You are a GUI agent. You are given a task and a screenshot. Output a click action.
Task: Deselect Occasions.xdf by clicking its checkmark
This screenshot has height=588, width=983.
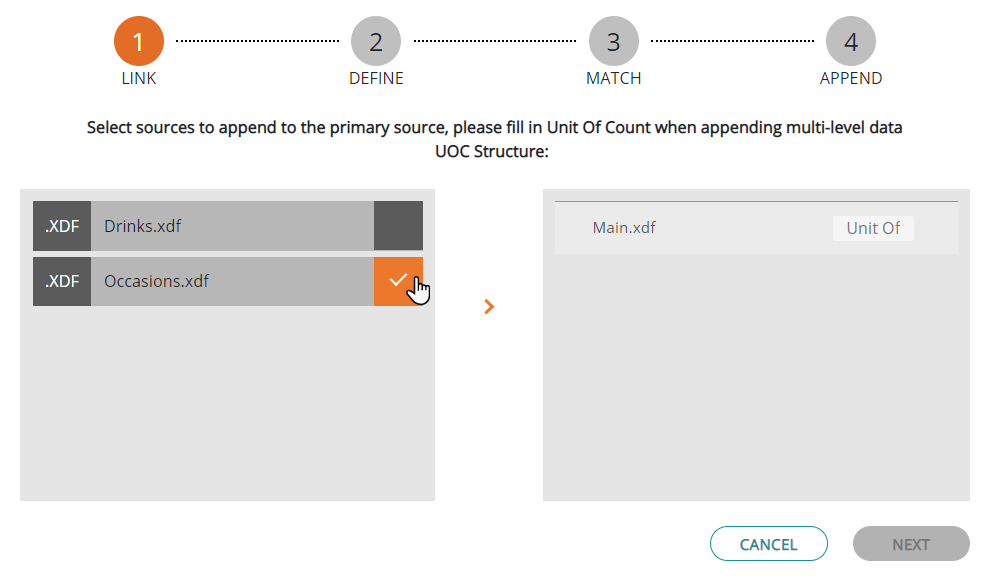(x=397, y=281)
